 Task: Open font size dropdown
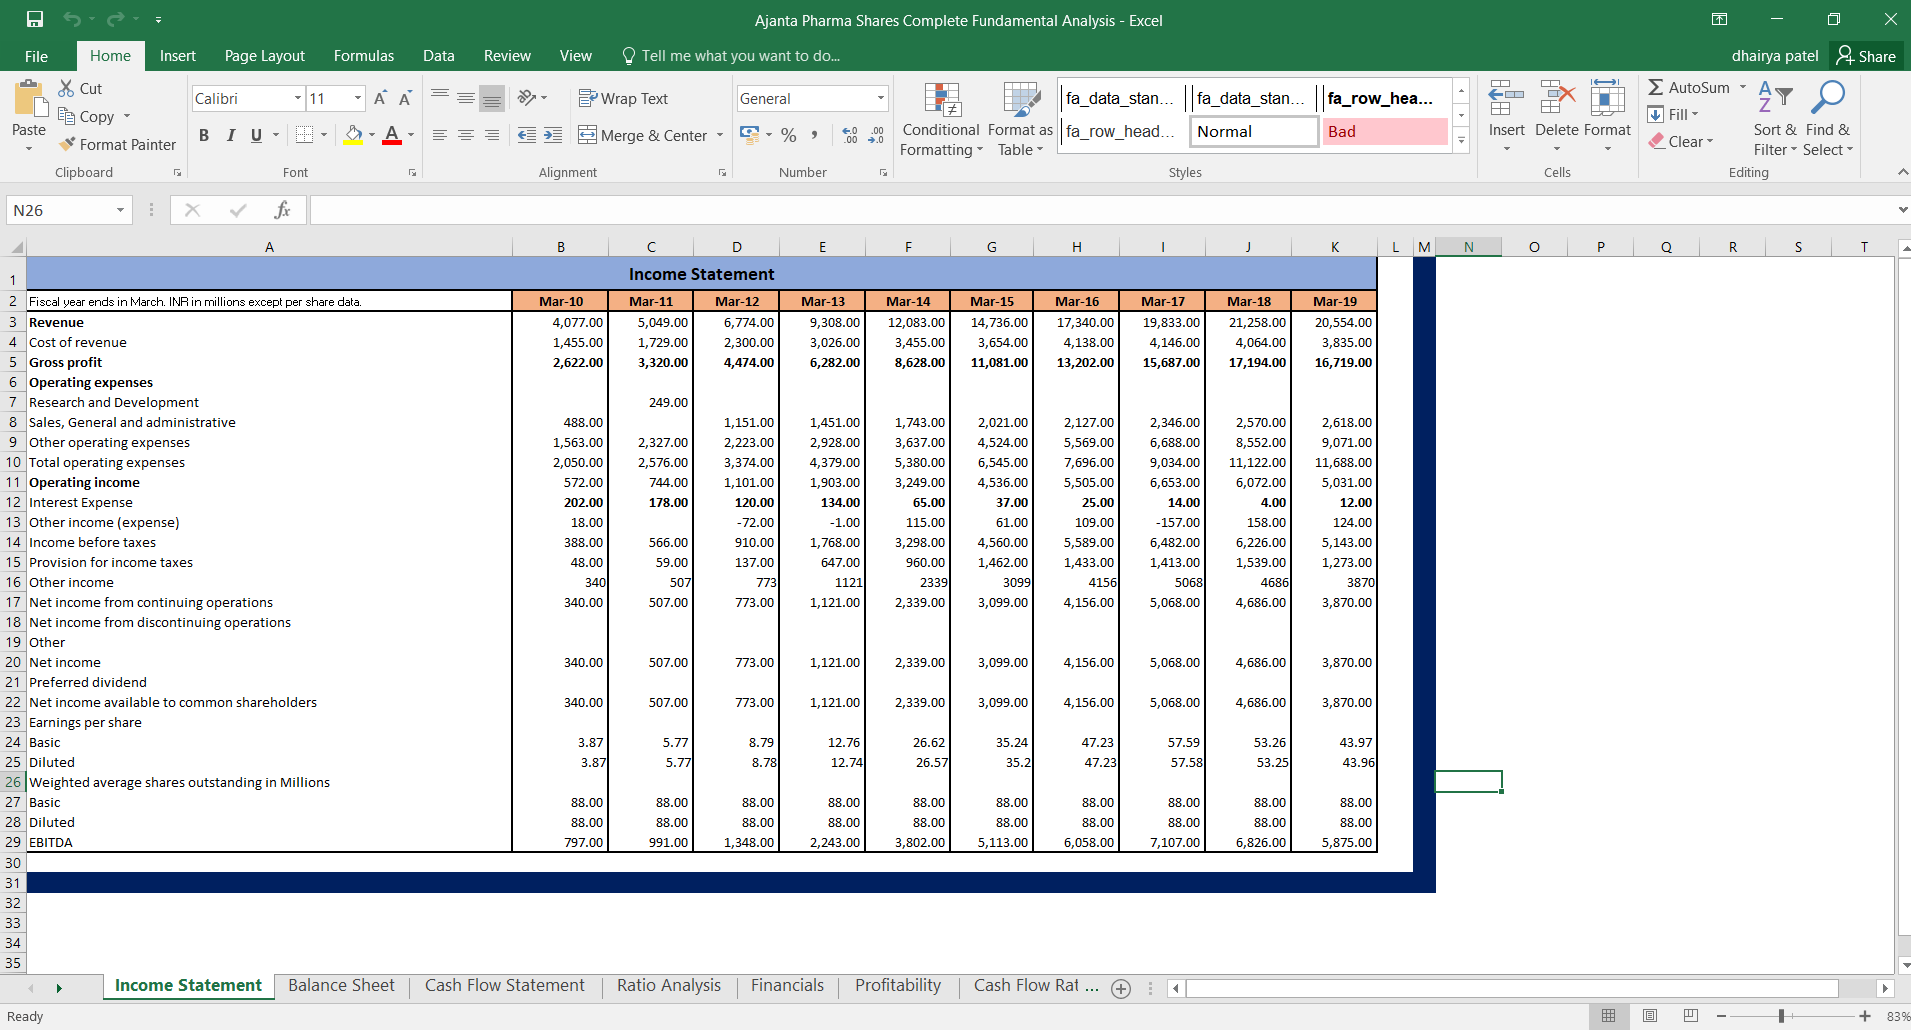(358, 98)
